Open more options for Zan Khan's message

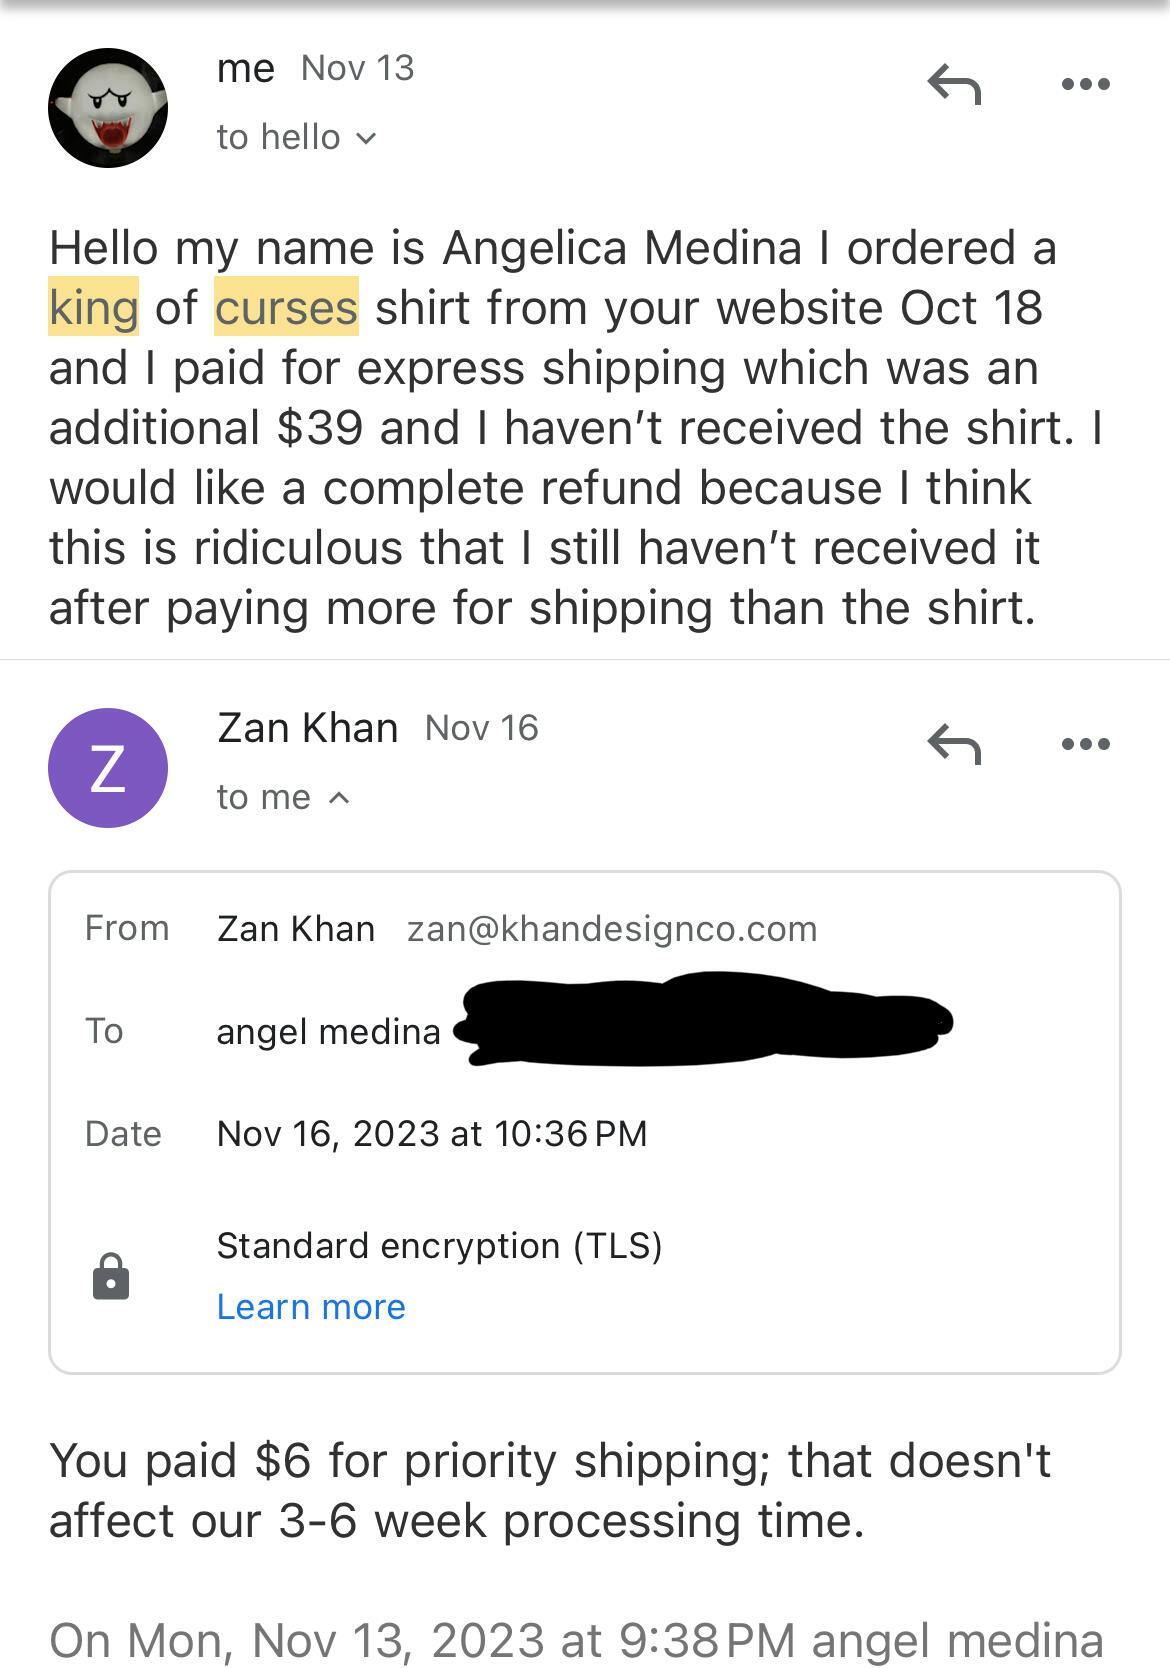[1085, 744]
